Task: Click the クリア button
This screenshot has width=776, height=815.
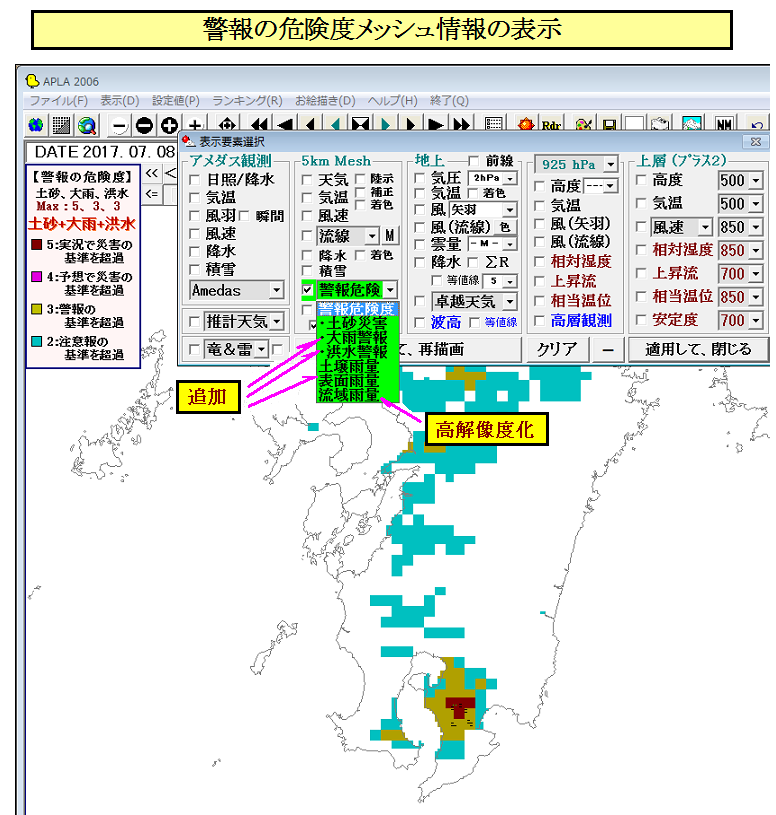Action: (x=558, y=350)
